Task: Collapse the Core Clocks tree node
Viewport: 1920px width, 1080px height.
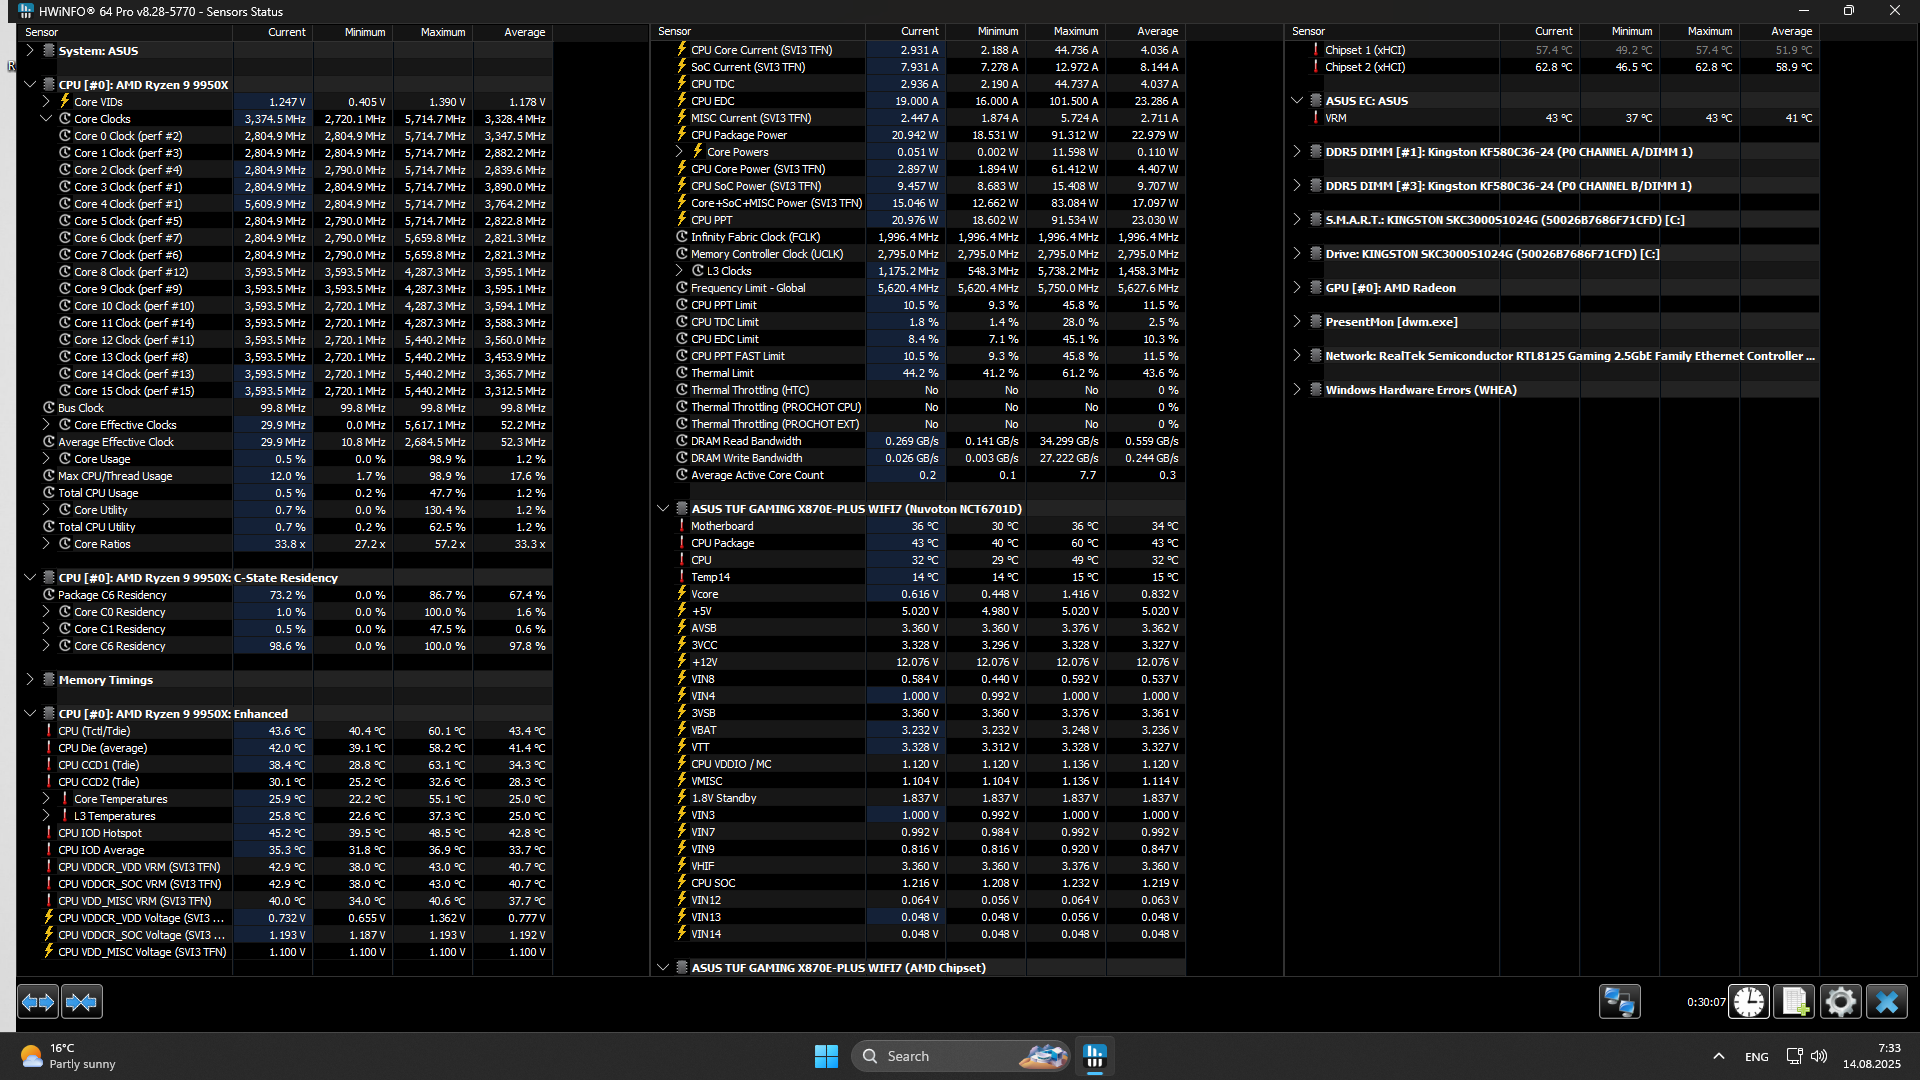Action: click(x=46, y=119)
